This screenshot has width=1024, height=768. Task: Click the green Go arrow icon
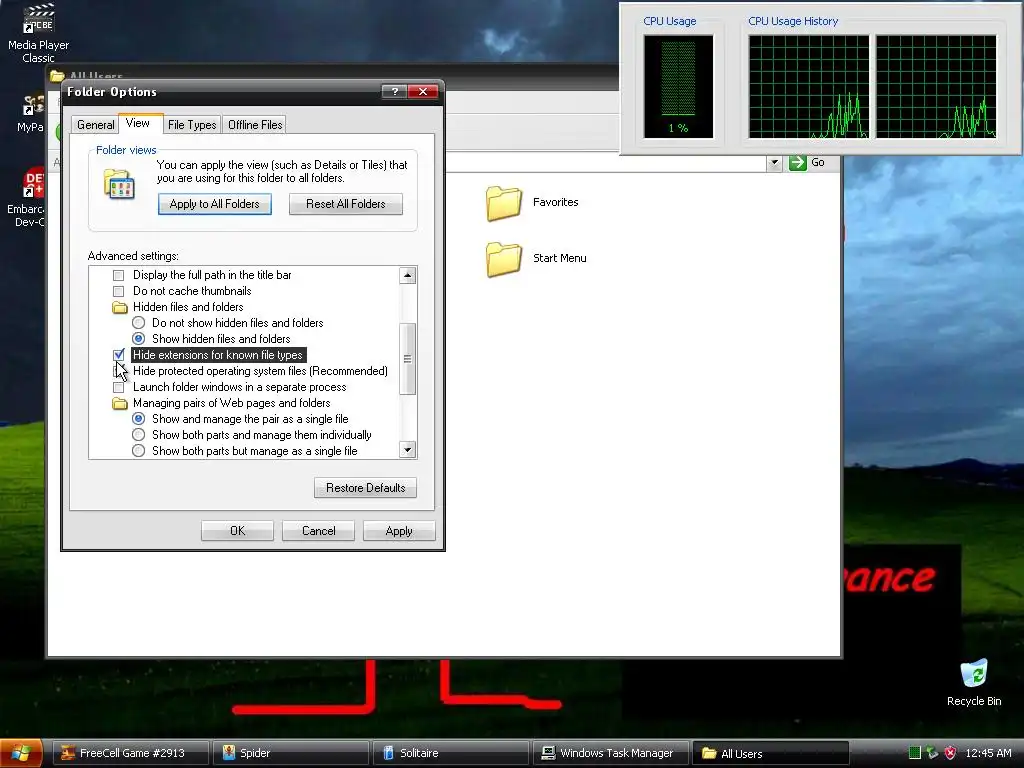(797, 163)
